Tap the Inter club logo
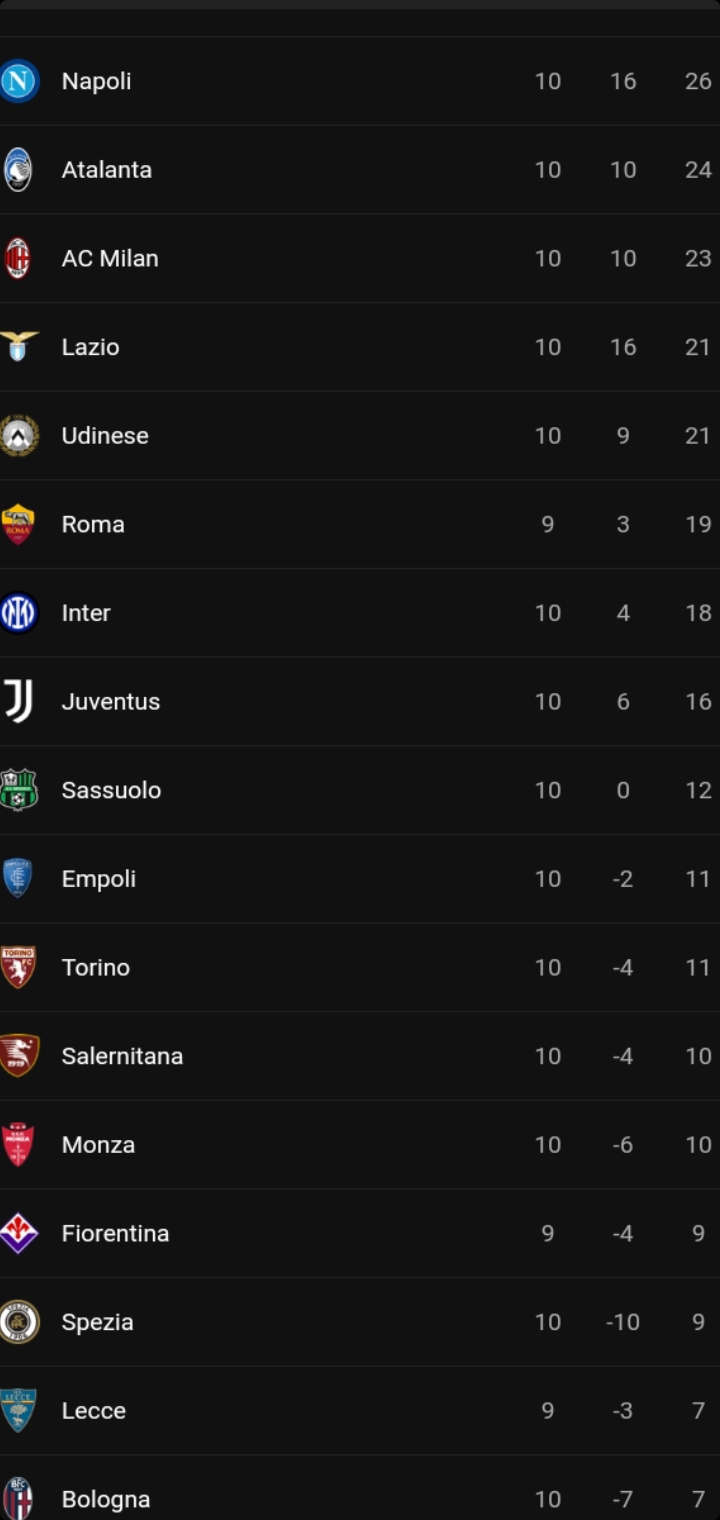 [19, 612]
